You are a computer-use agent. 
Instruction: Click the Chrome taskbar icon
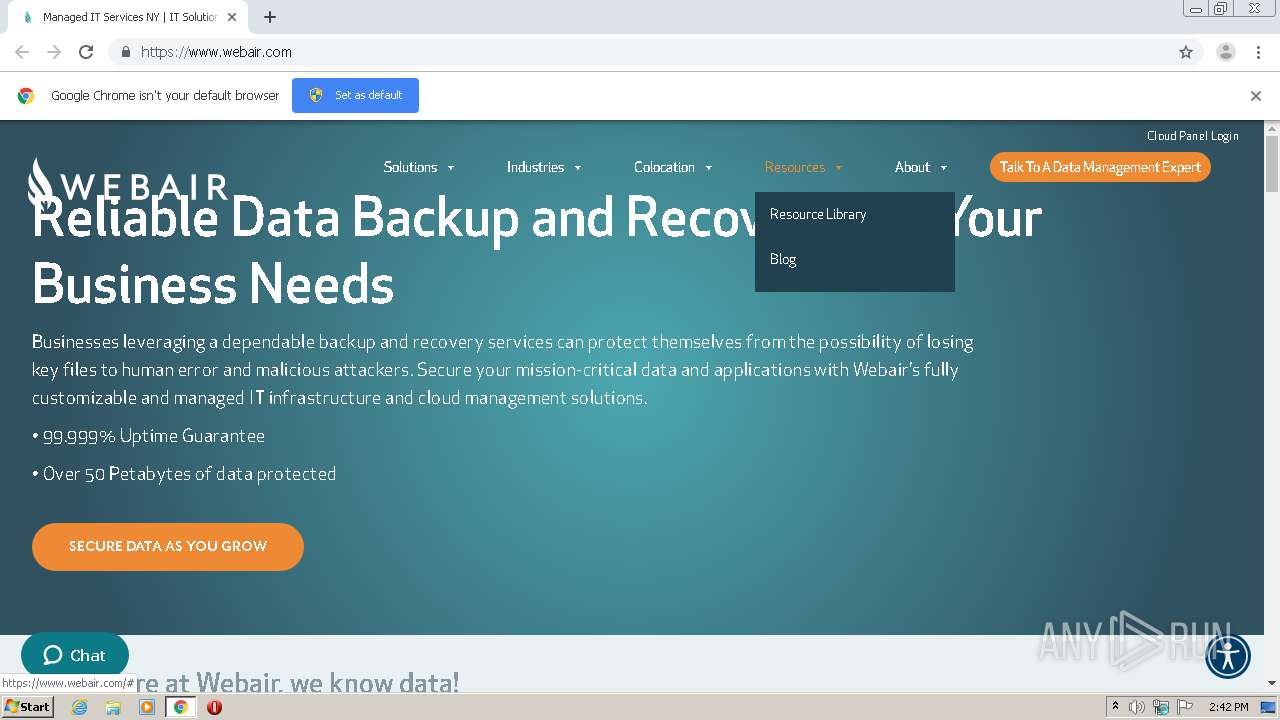pyautogui.click(x=180, y=707)
